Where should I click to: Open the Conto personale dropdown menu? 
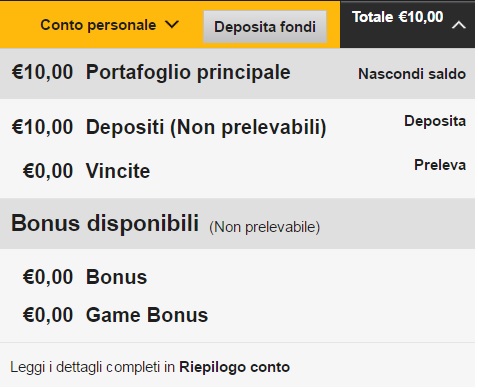(110, 25)
